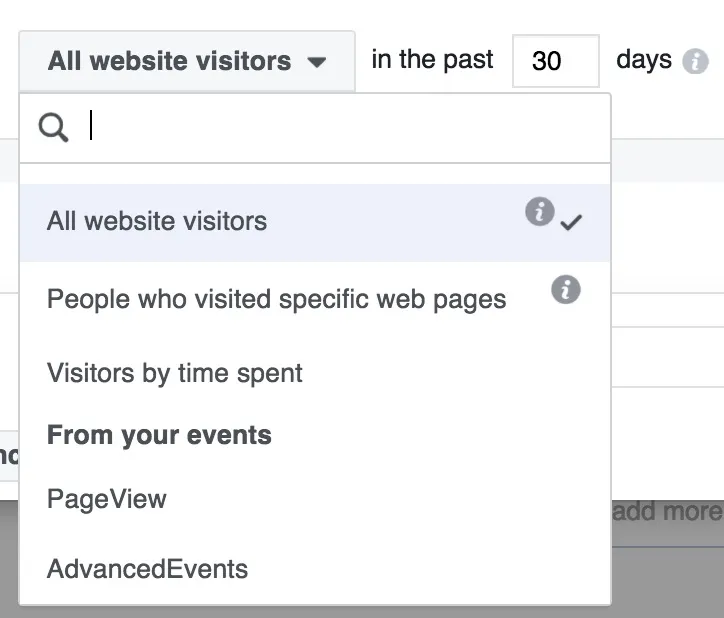Click the caret arrow on audience dropdown

click(x=317, y=62)
